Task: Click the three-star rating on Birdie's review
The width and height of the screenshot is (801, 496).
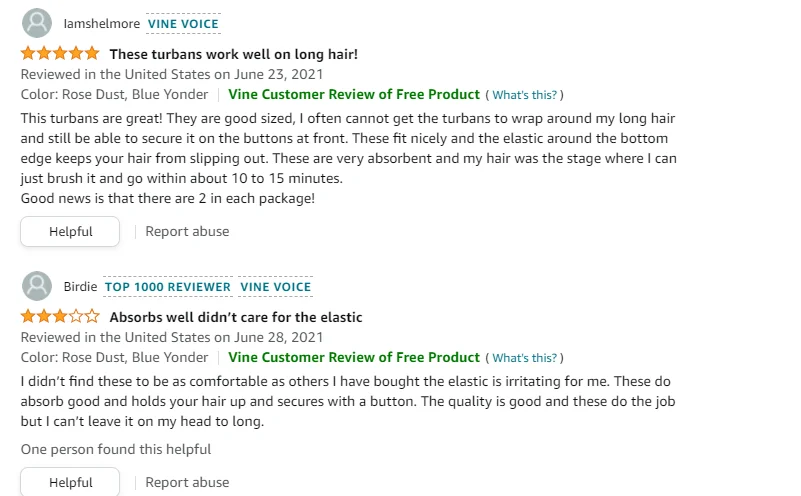Action: point(60,317)
